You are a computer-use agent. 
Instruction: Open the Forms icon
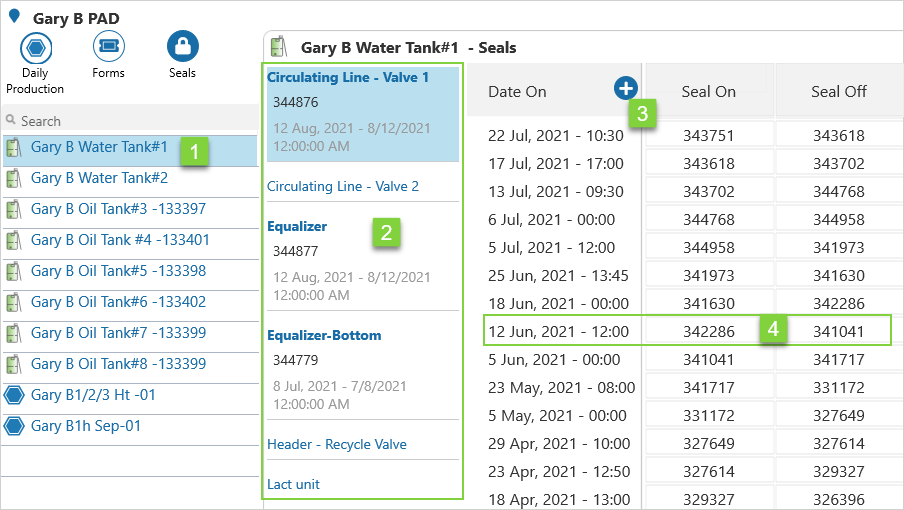click(108, 47)
